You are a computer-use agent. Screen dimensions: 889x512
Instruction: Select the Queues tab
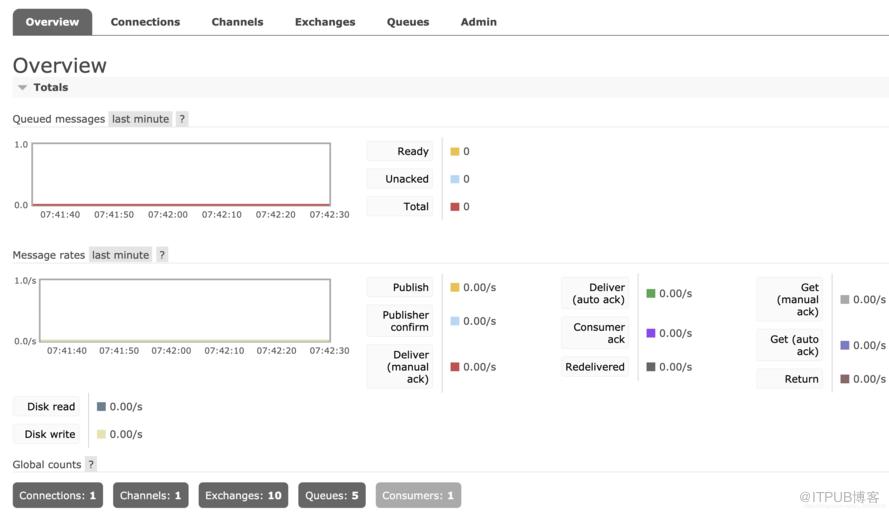pos(408,22)
